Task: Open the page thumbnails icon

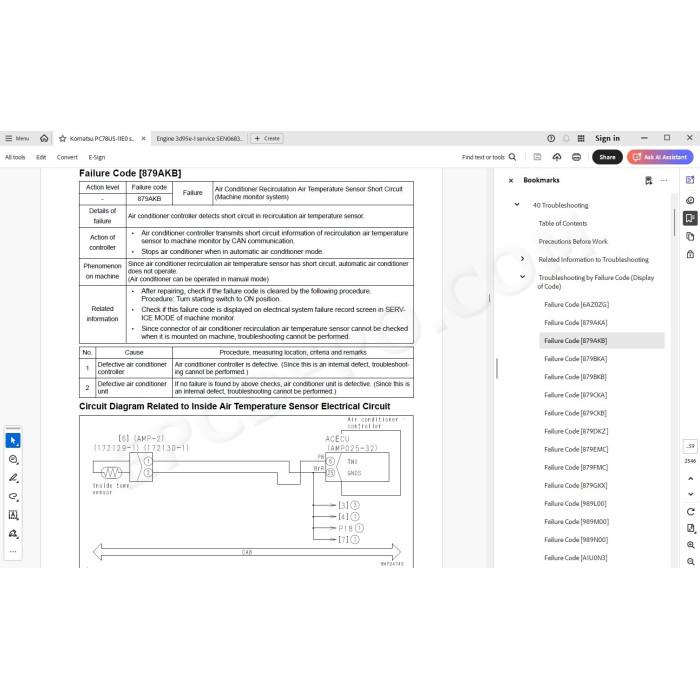Action: tap(690, 236)
